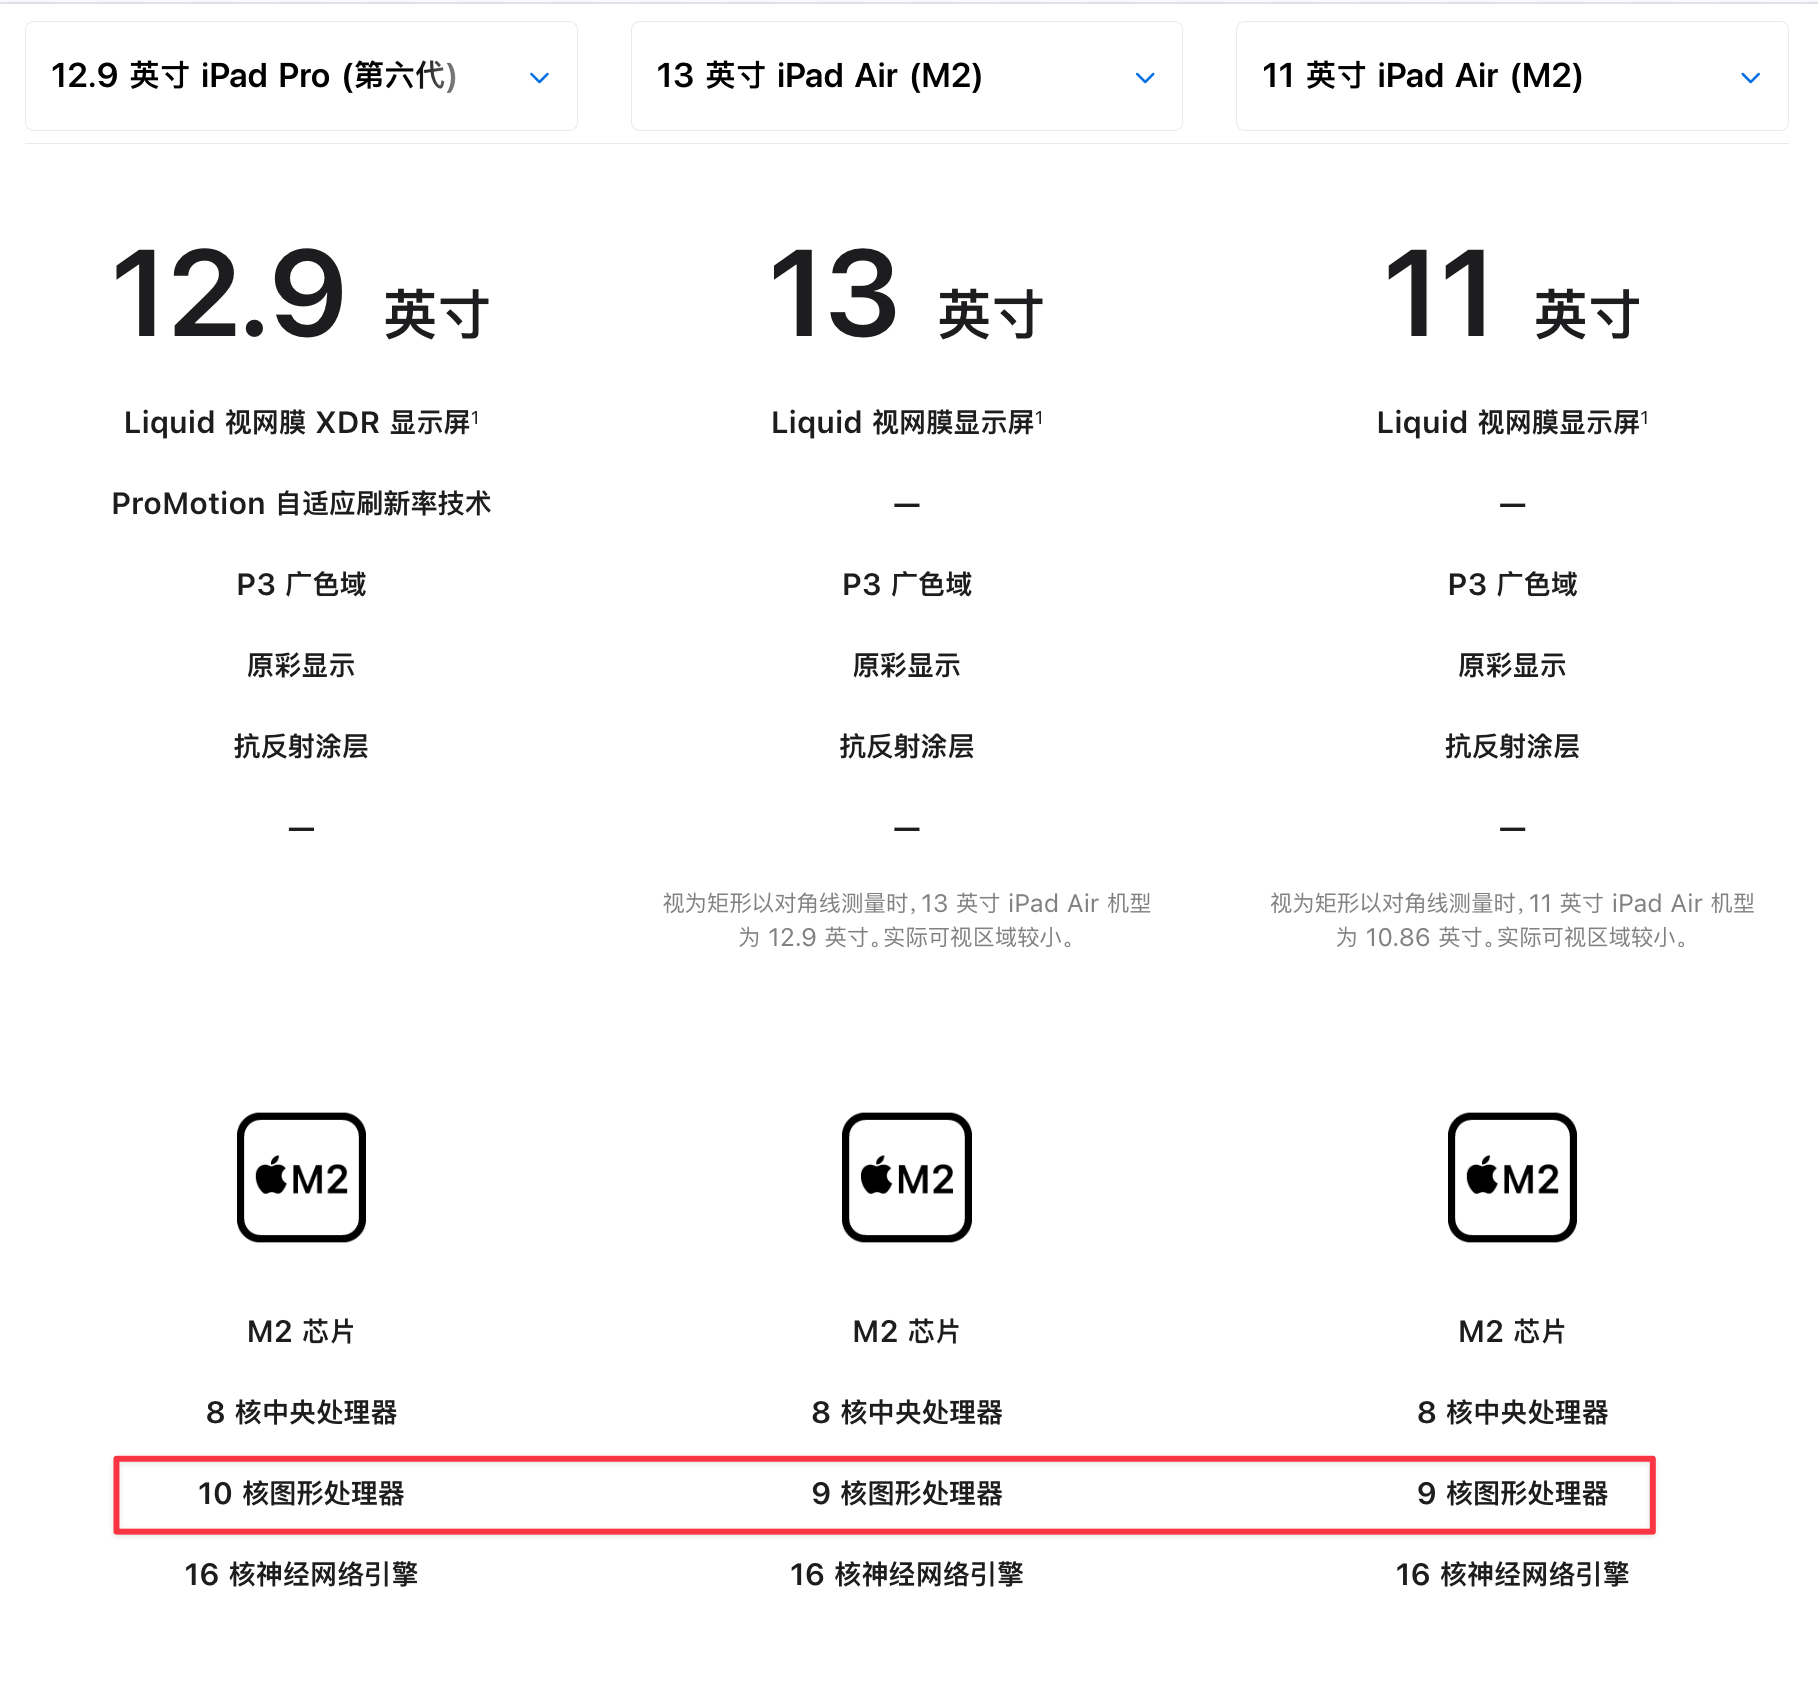1818x1696 pixels.
Task: Click 8 核中央处理器 in 11 英寸 Air column
Action: pyautogui.click(x=1512, y=1412)
